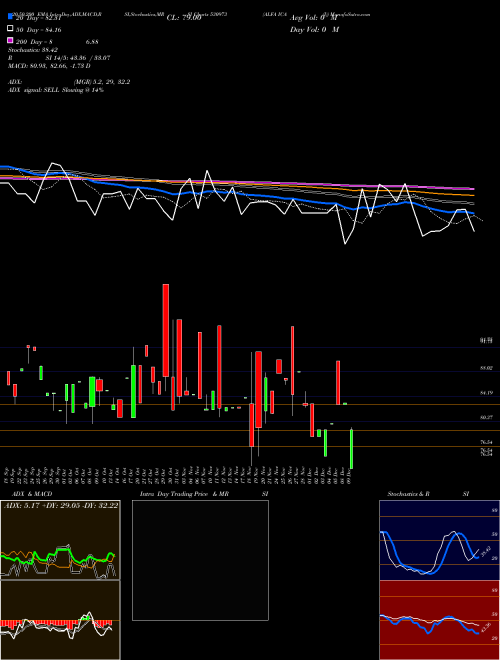This screenshot has width=500, height=660.
Task: Click the tall green candlestick at far right
Action: (351, 449)
